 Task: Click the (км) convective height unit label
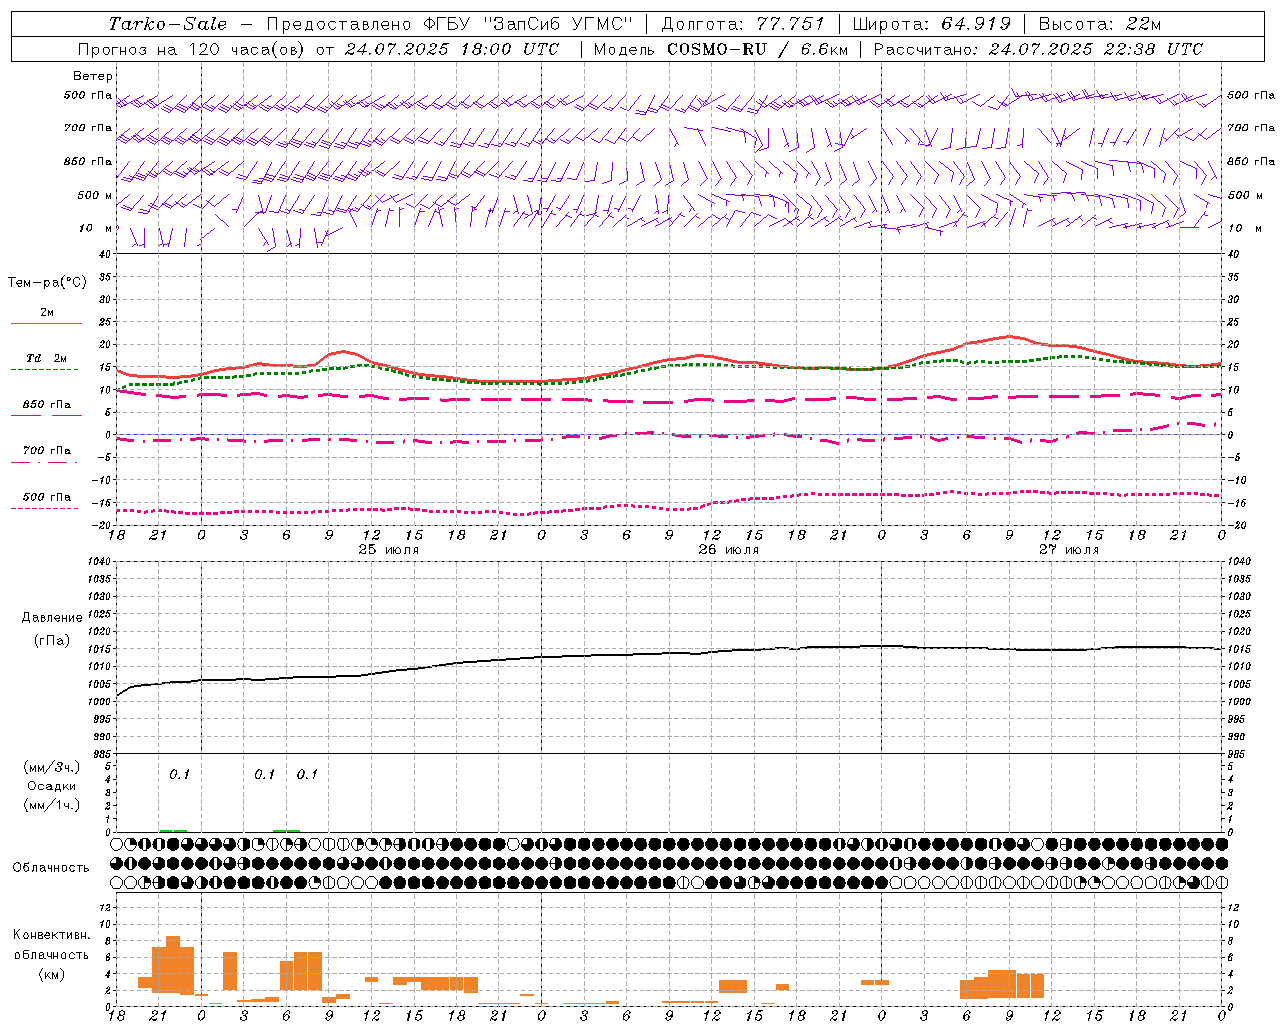[x=51, y=974]
